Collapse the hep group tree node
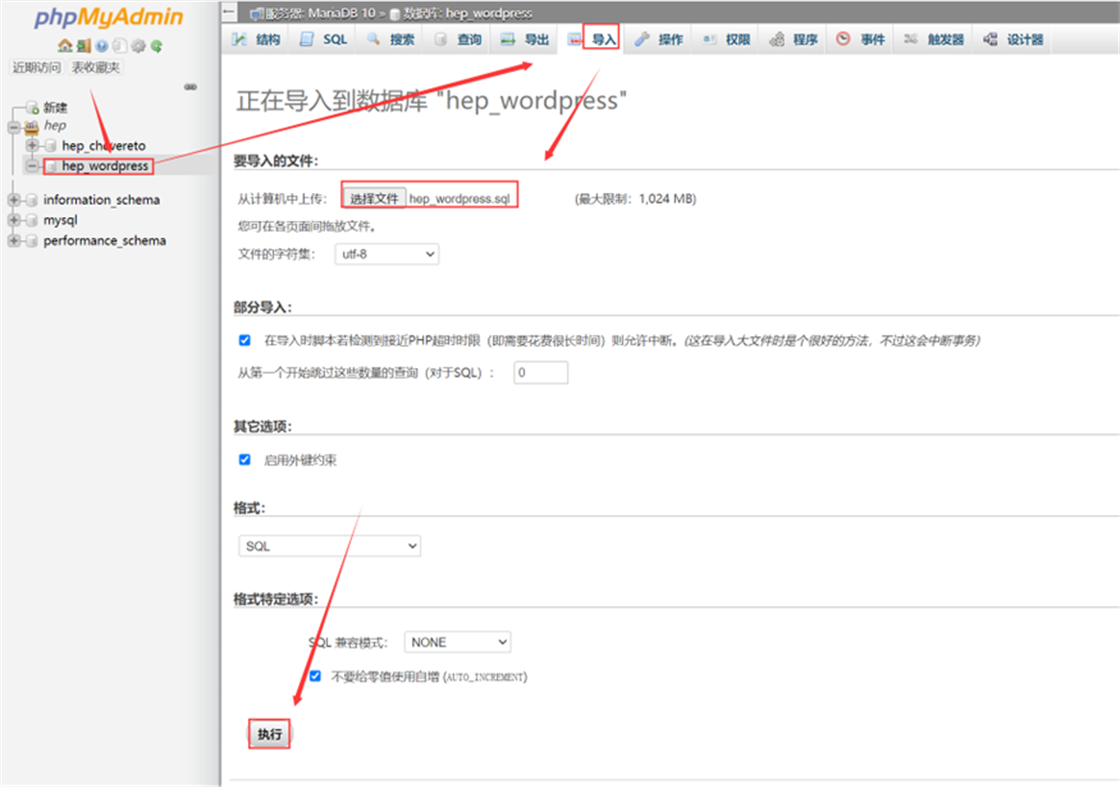Viewport: 1120px width, 787px height. coord(14,127)
